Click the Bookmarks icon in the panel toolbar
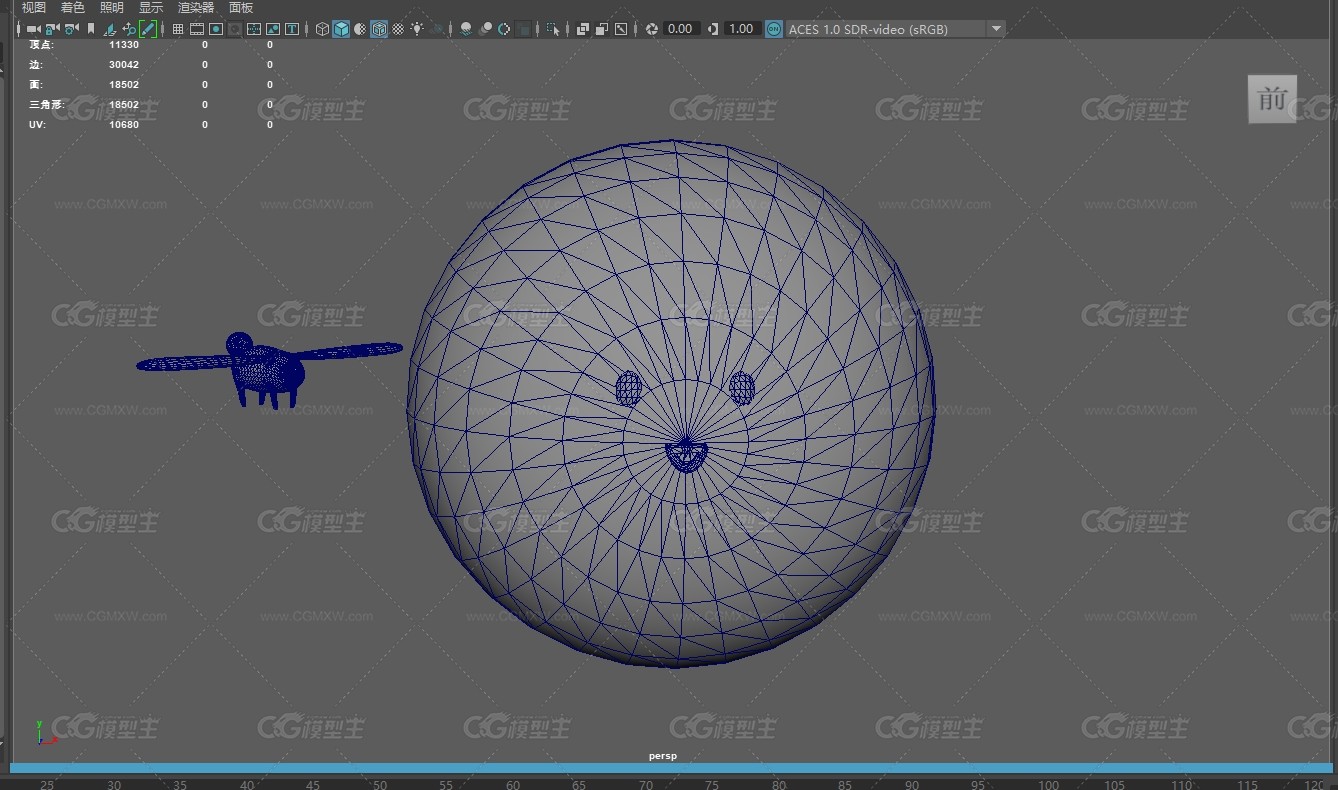The height and width of the screenshot is (790, 1338). (x=91, y=29)
